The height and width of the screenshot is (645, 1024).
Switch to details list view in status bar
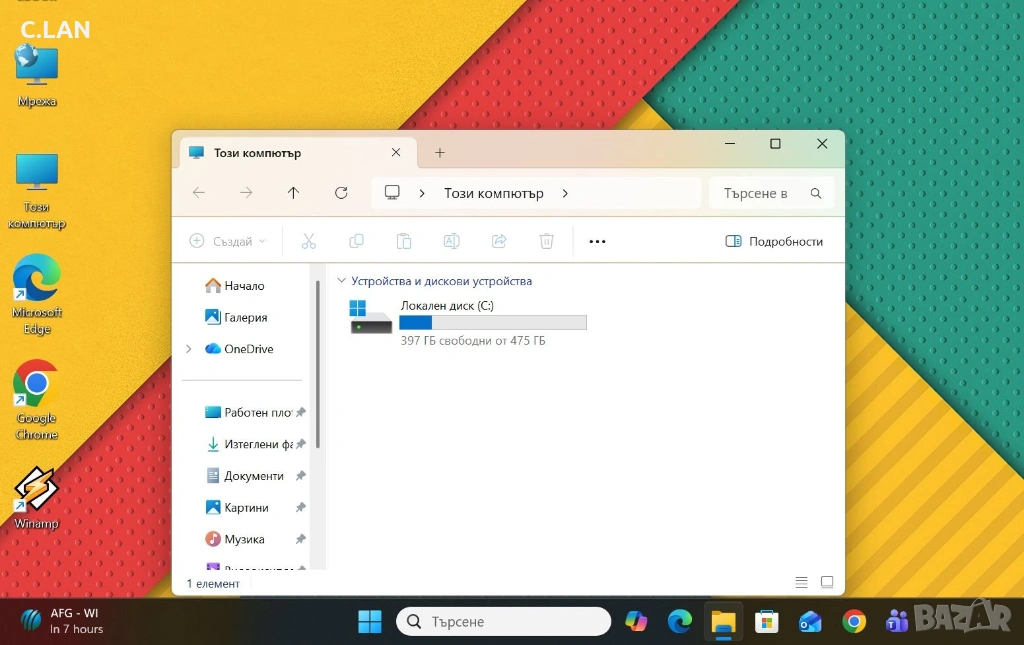pyautogui.click(x=801, y=582)
